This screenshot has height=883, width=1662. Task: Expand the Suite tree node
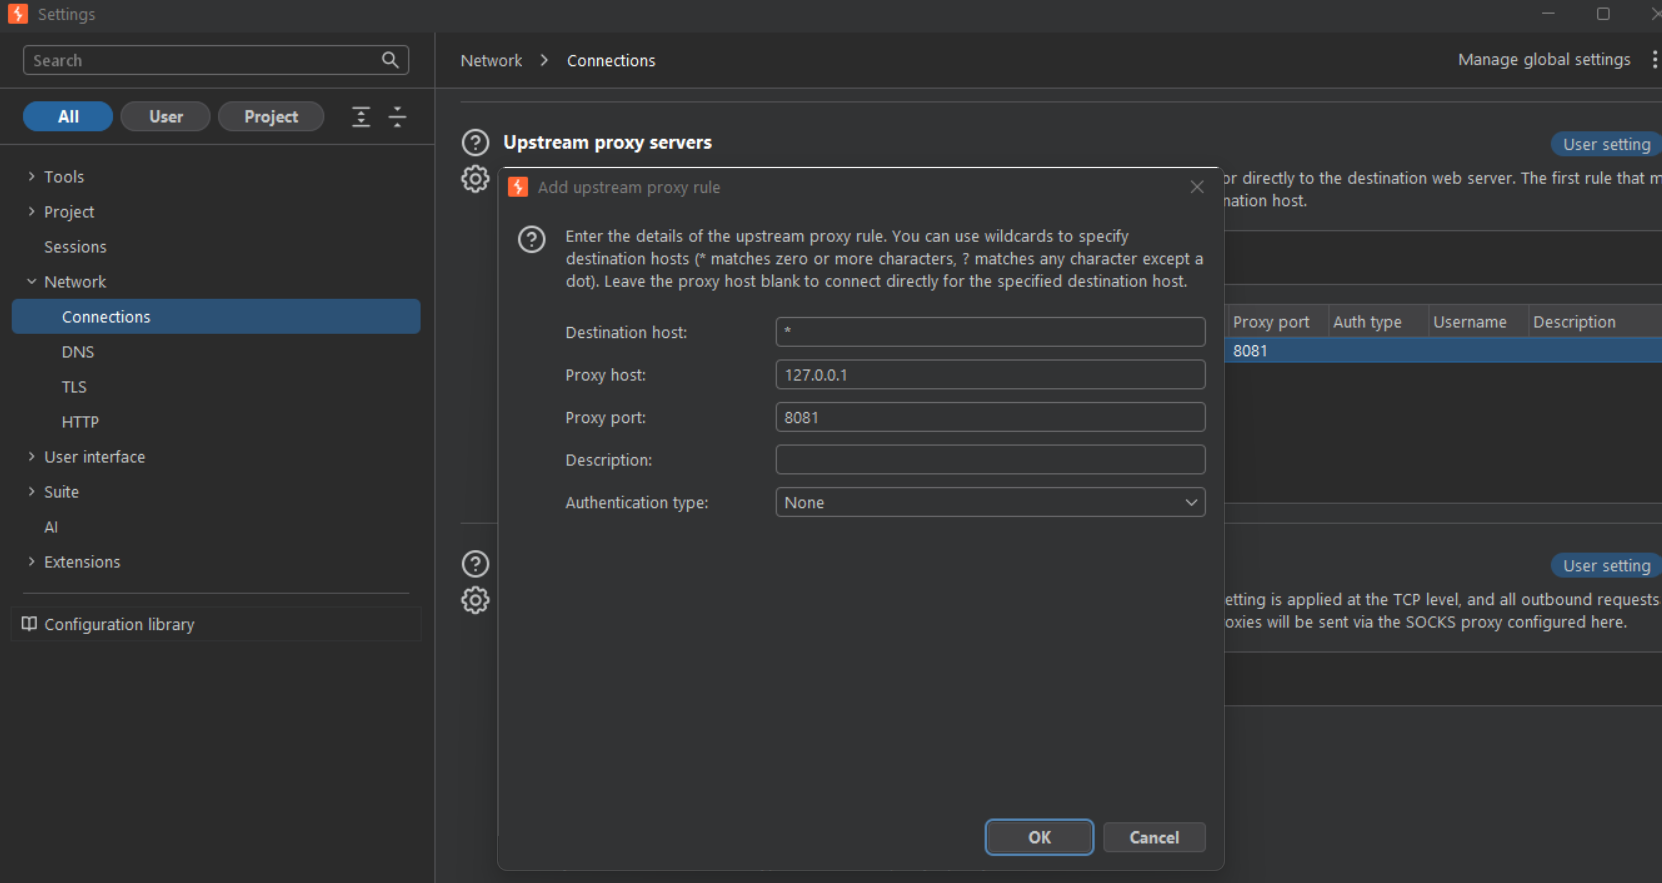[31, 491]
